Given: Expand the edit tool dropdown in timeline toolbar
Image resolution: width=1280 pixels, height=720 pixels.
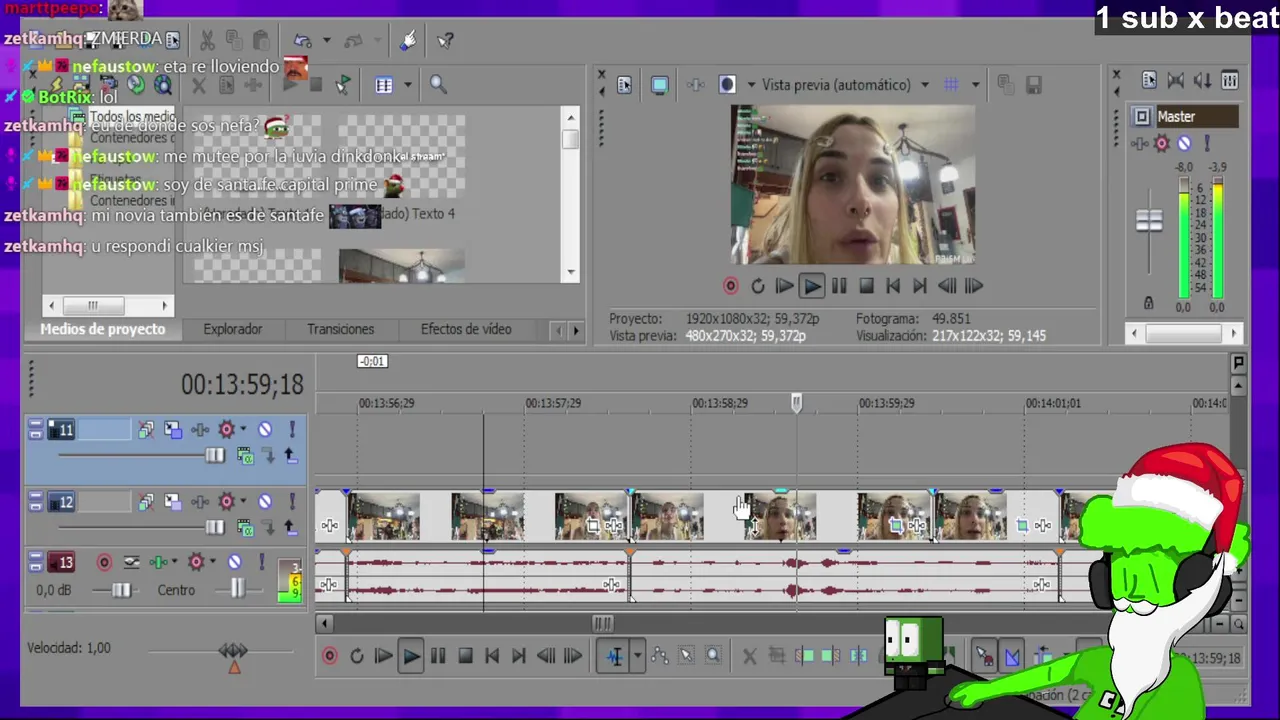Looking at the screenshot, I should (x=637, y=656).
